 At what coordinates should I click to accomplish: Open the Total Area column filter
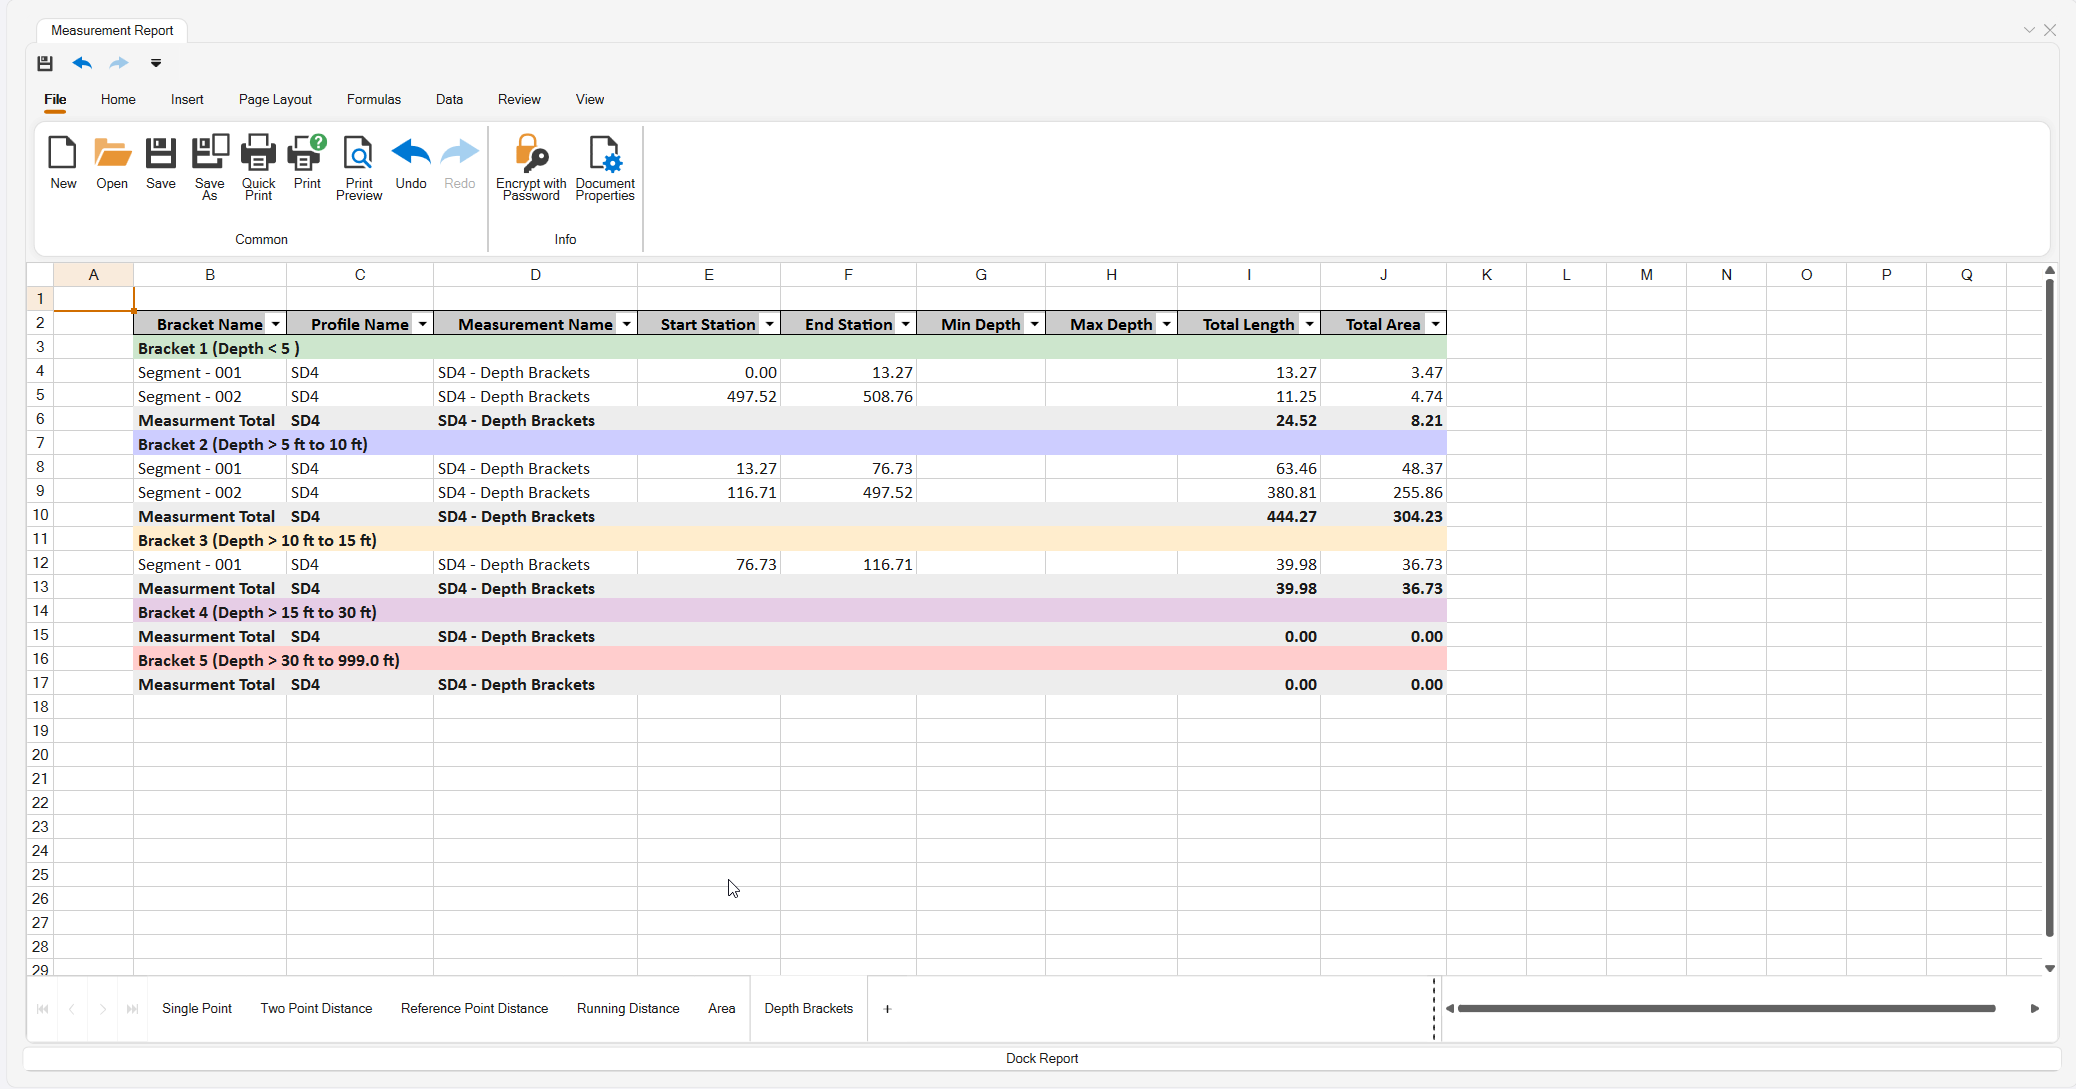click(x=1435, y=324)
